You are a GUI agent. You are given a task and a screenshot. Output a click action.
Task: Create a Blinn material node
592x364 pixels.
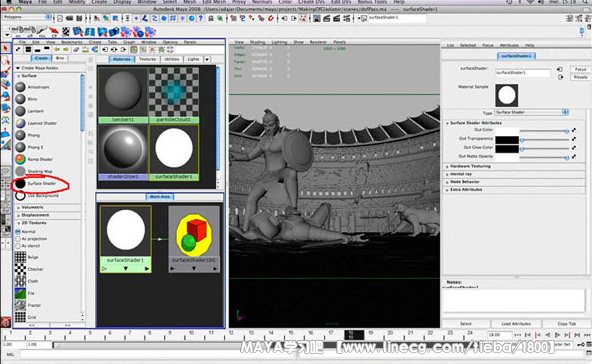26,99
